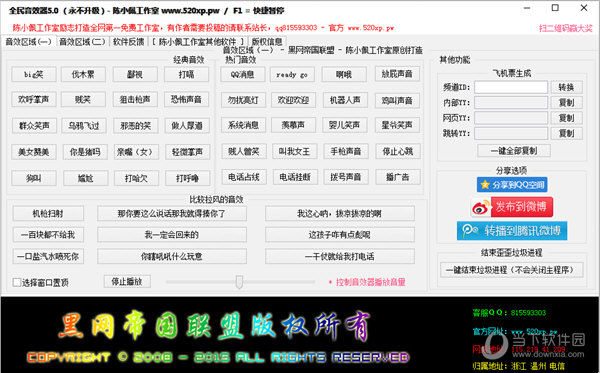Play the 做人厚道 sound effect
This screenshot has height=373, width=600.
click(x=187, y=125)
